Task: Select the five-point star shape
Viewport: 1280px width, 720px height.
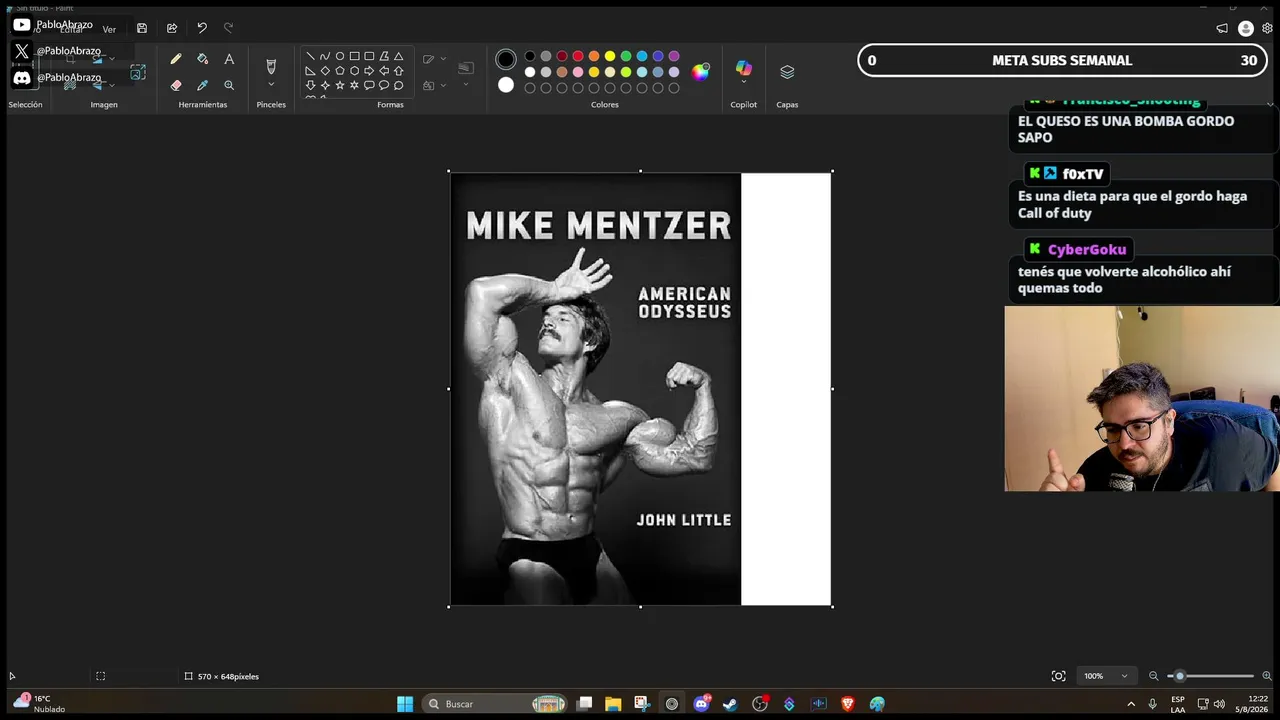Action: 340,85
